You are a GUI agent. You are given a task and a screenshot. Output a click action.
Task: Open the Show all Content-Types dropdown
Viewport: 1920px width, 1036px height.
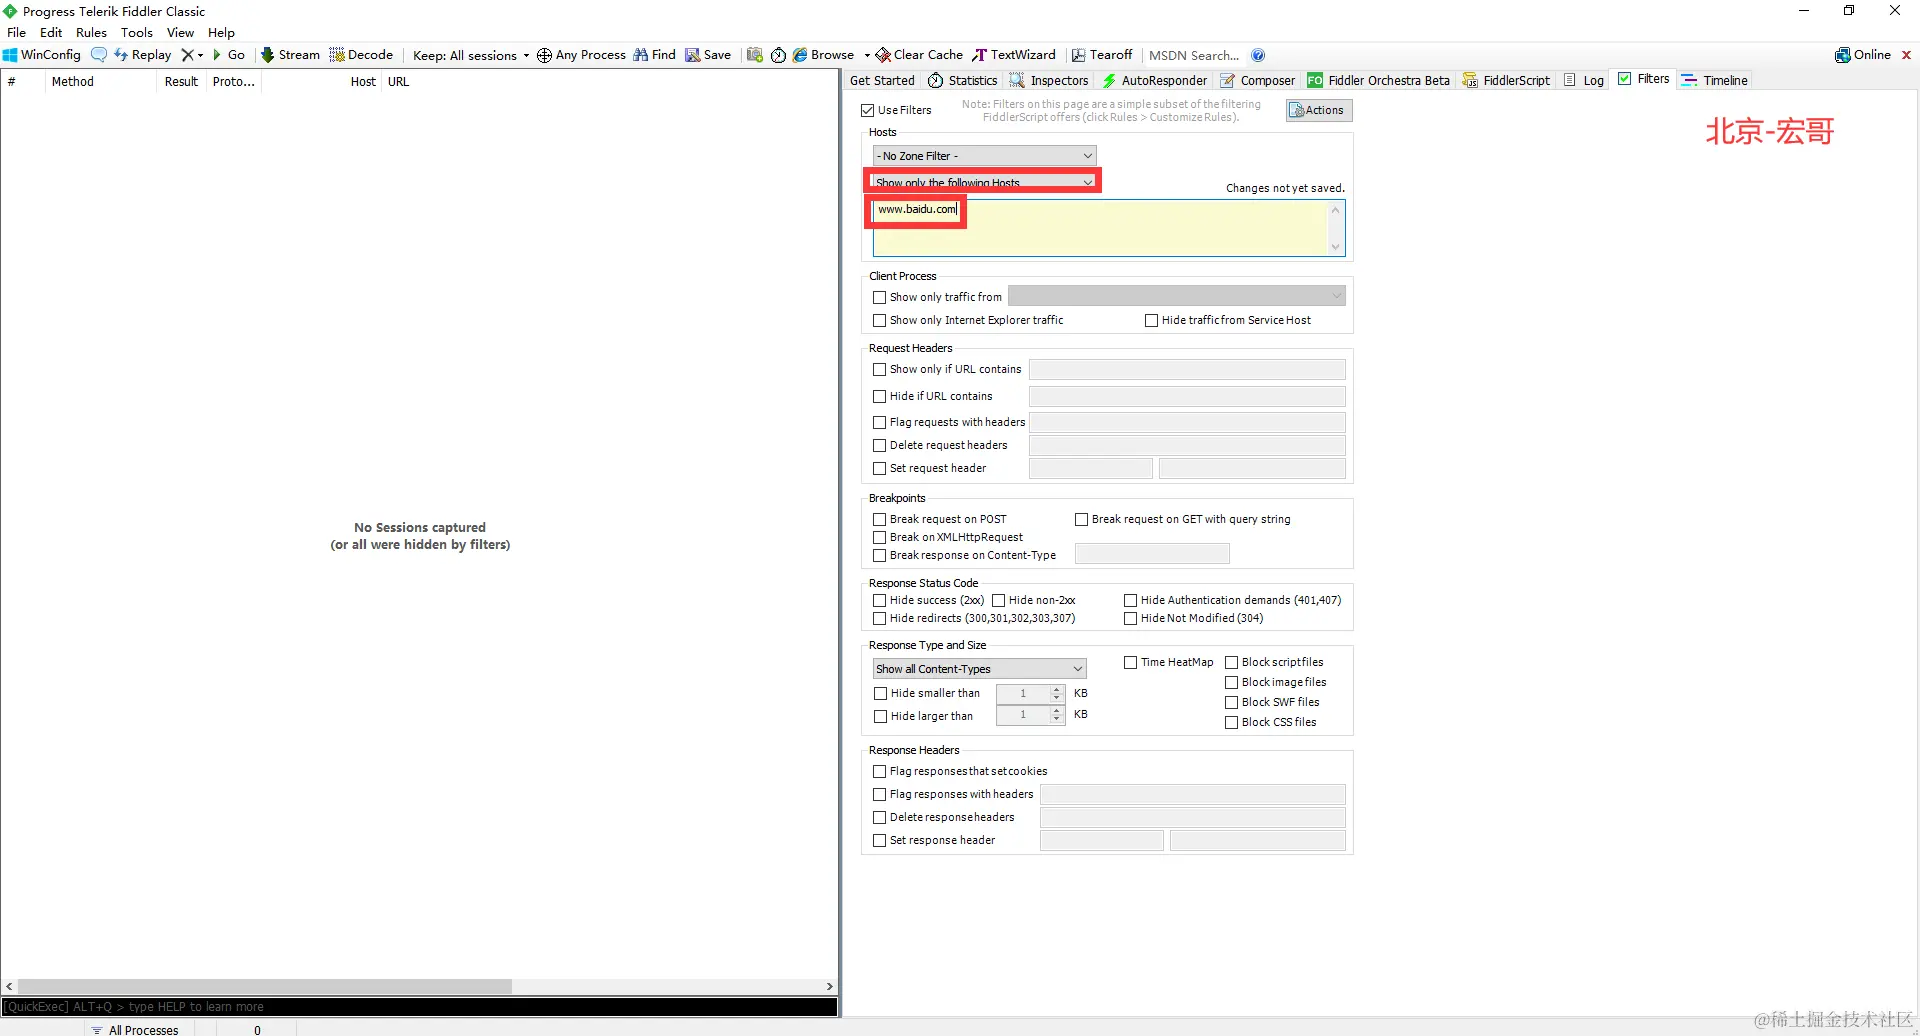click(980, 669)
